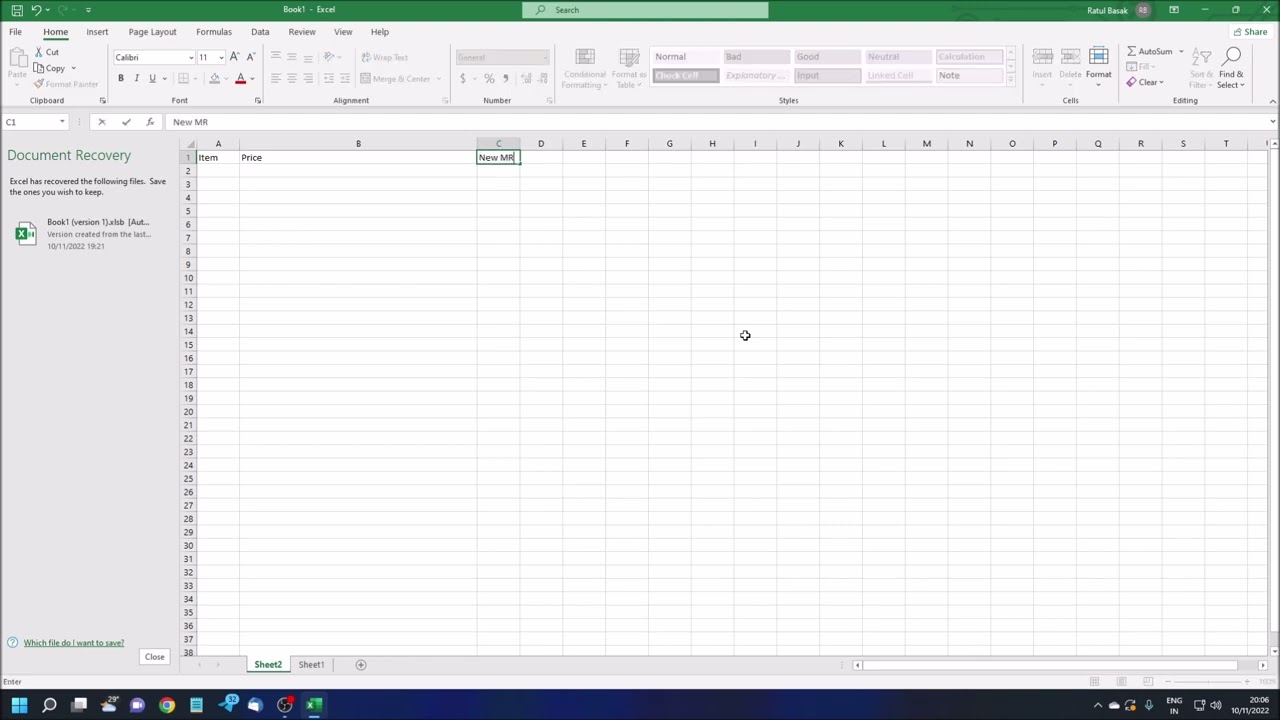The image size is (1280, 720).
Task: Open the File menu
Action: coord(15,32)
